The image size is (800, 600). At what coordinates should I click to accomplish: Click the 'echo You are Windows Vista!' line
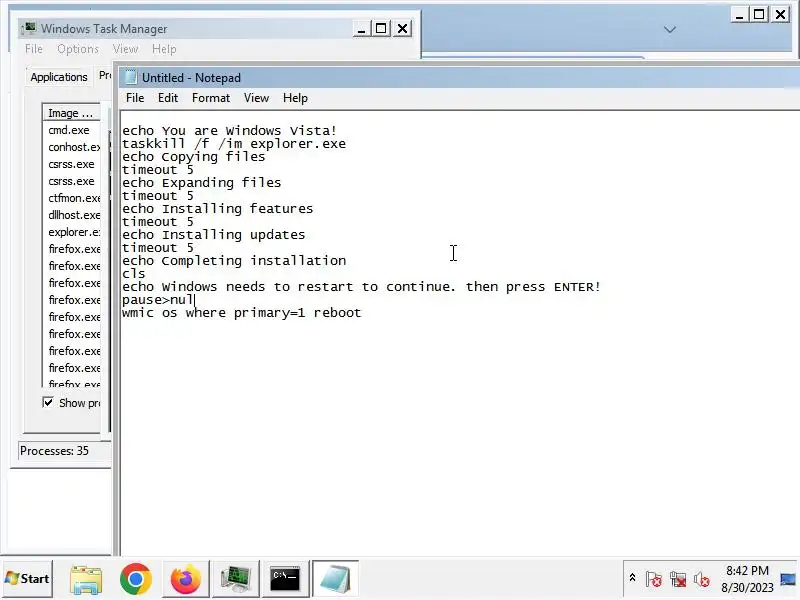point(230,131)
